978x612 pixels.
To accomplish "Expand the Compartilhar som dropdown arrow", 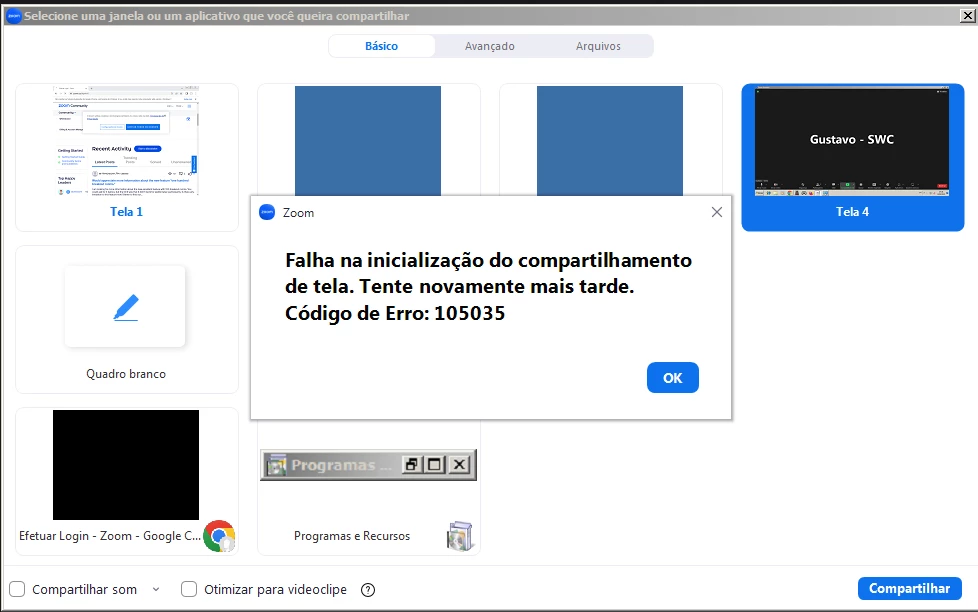I will coord(156,589).
